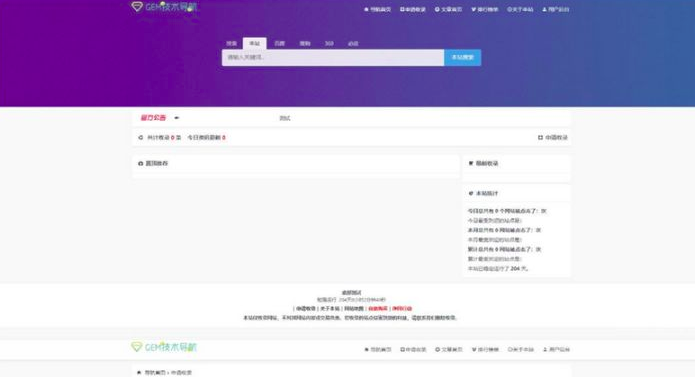Image resolution: width=695 pixels, height=377 pixels.
Task: Click the GEM logo in purple header
Action: coord(164,7)
